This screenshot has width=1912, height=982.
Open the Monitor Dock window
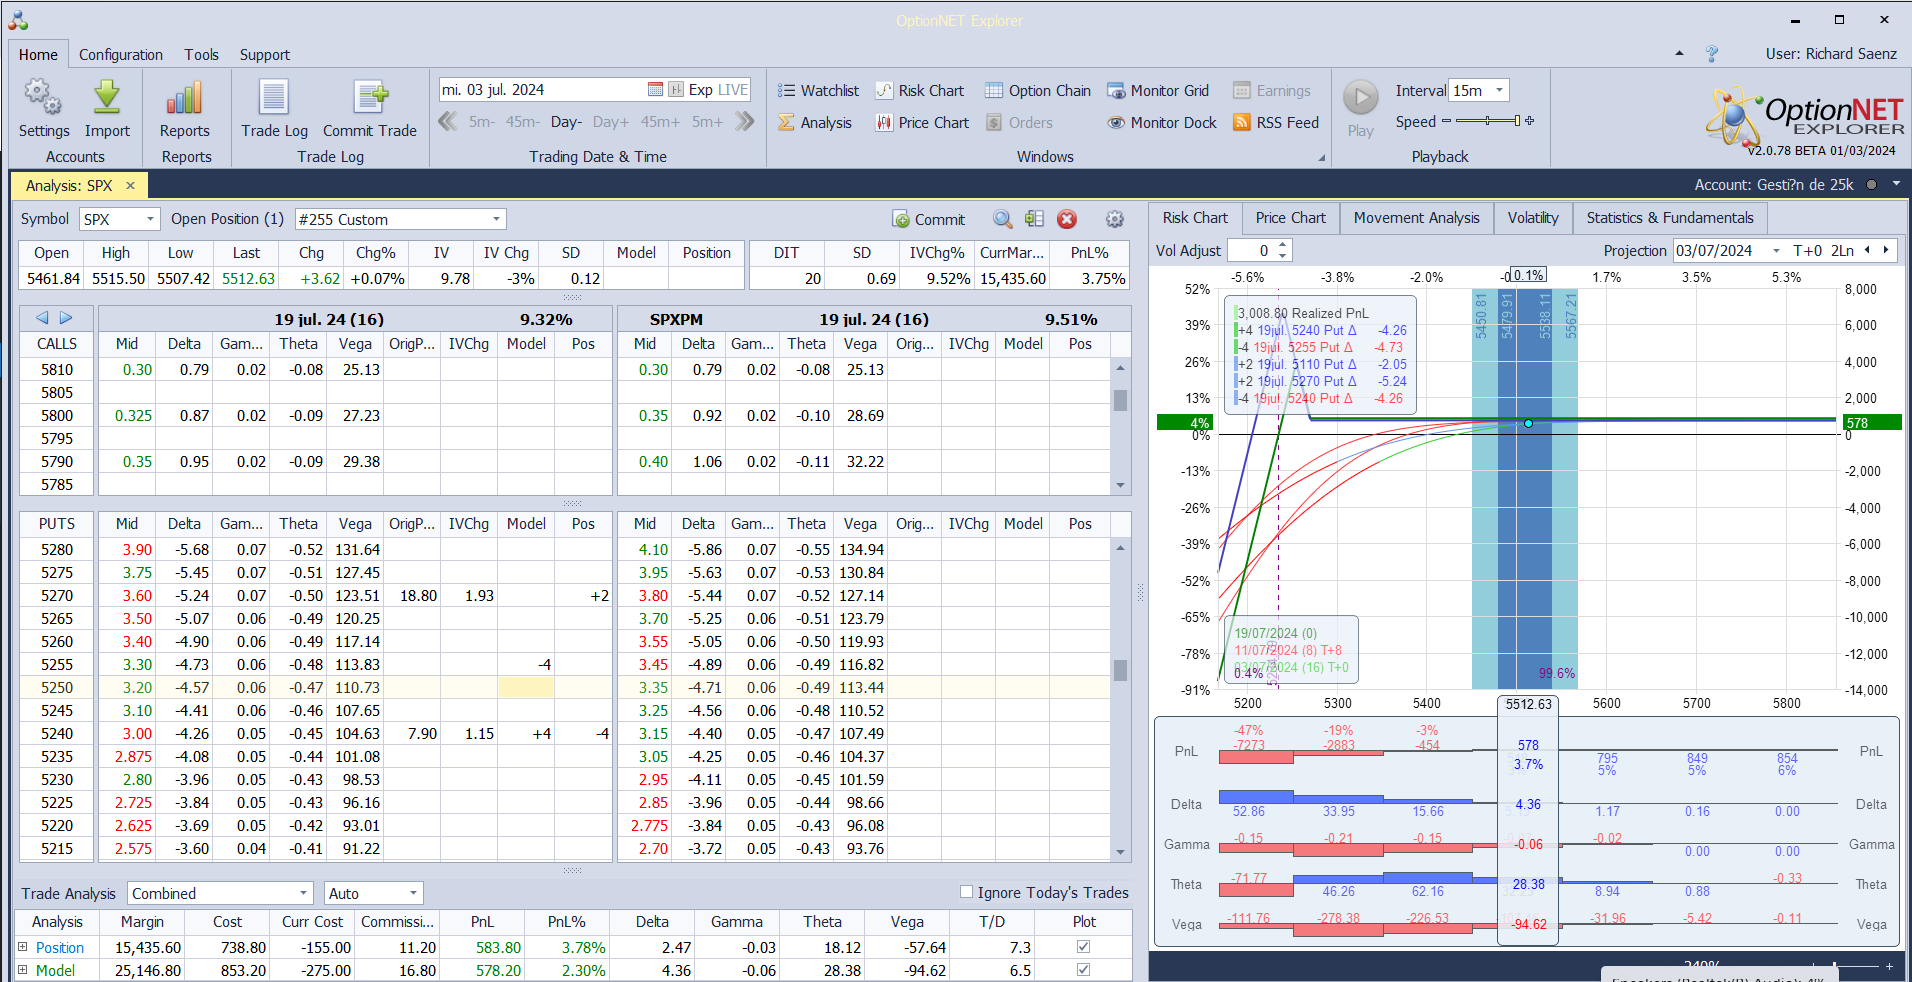tap(1162, 123)
